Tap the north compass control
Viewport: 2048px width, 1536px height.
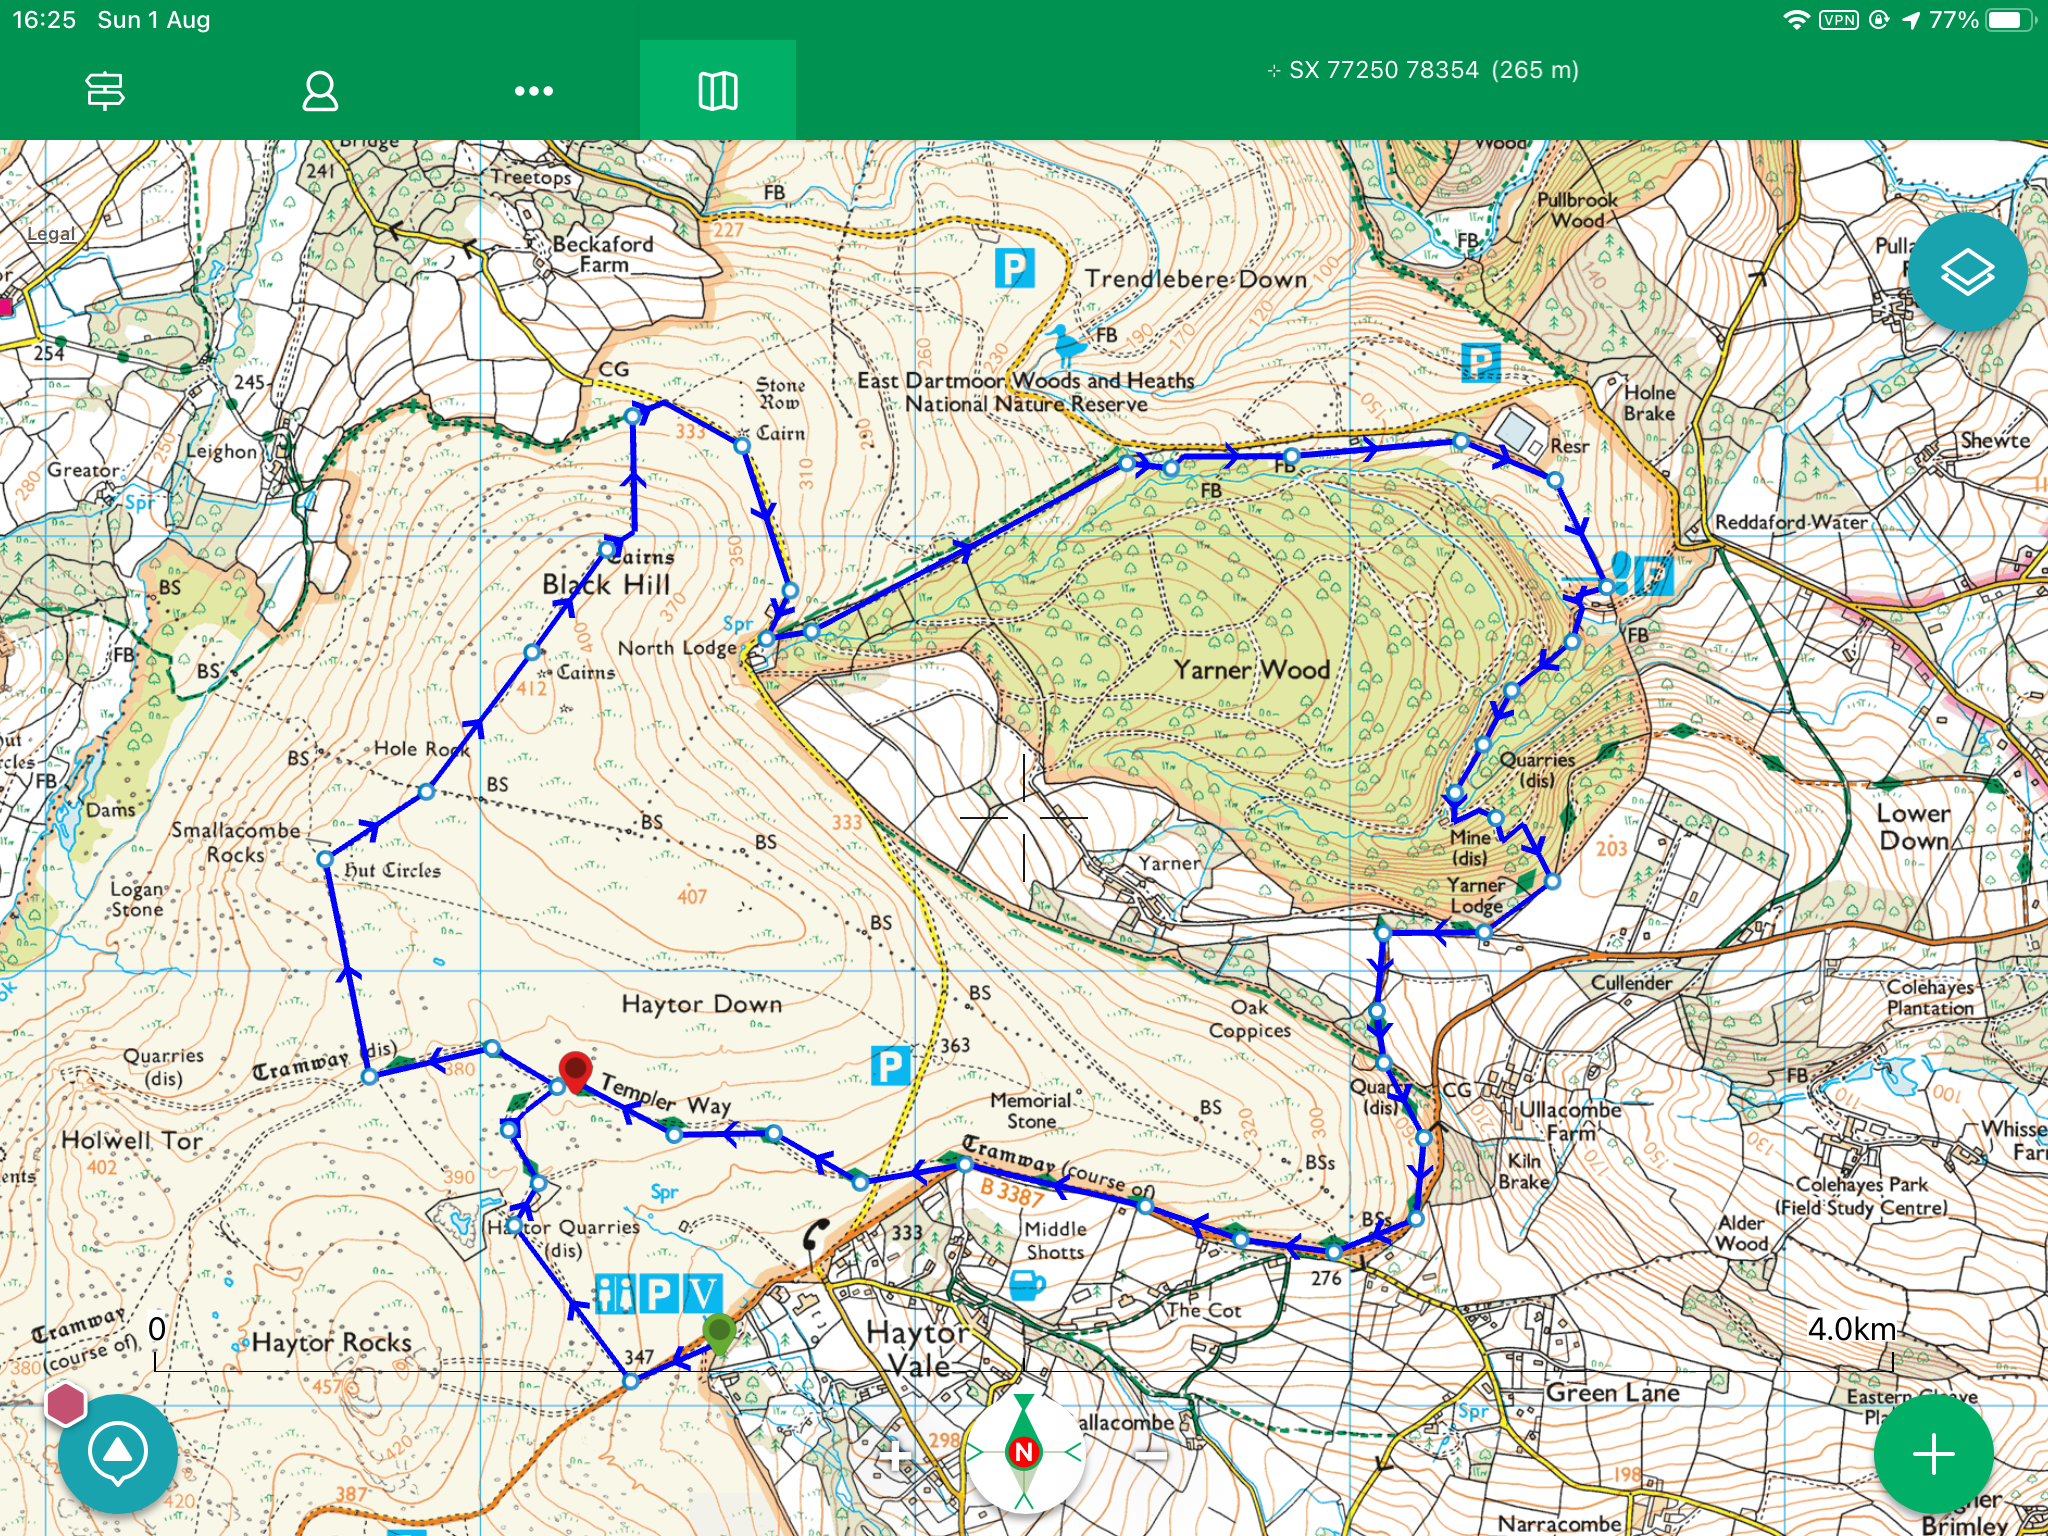pos(1023,1451)
